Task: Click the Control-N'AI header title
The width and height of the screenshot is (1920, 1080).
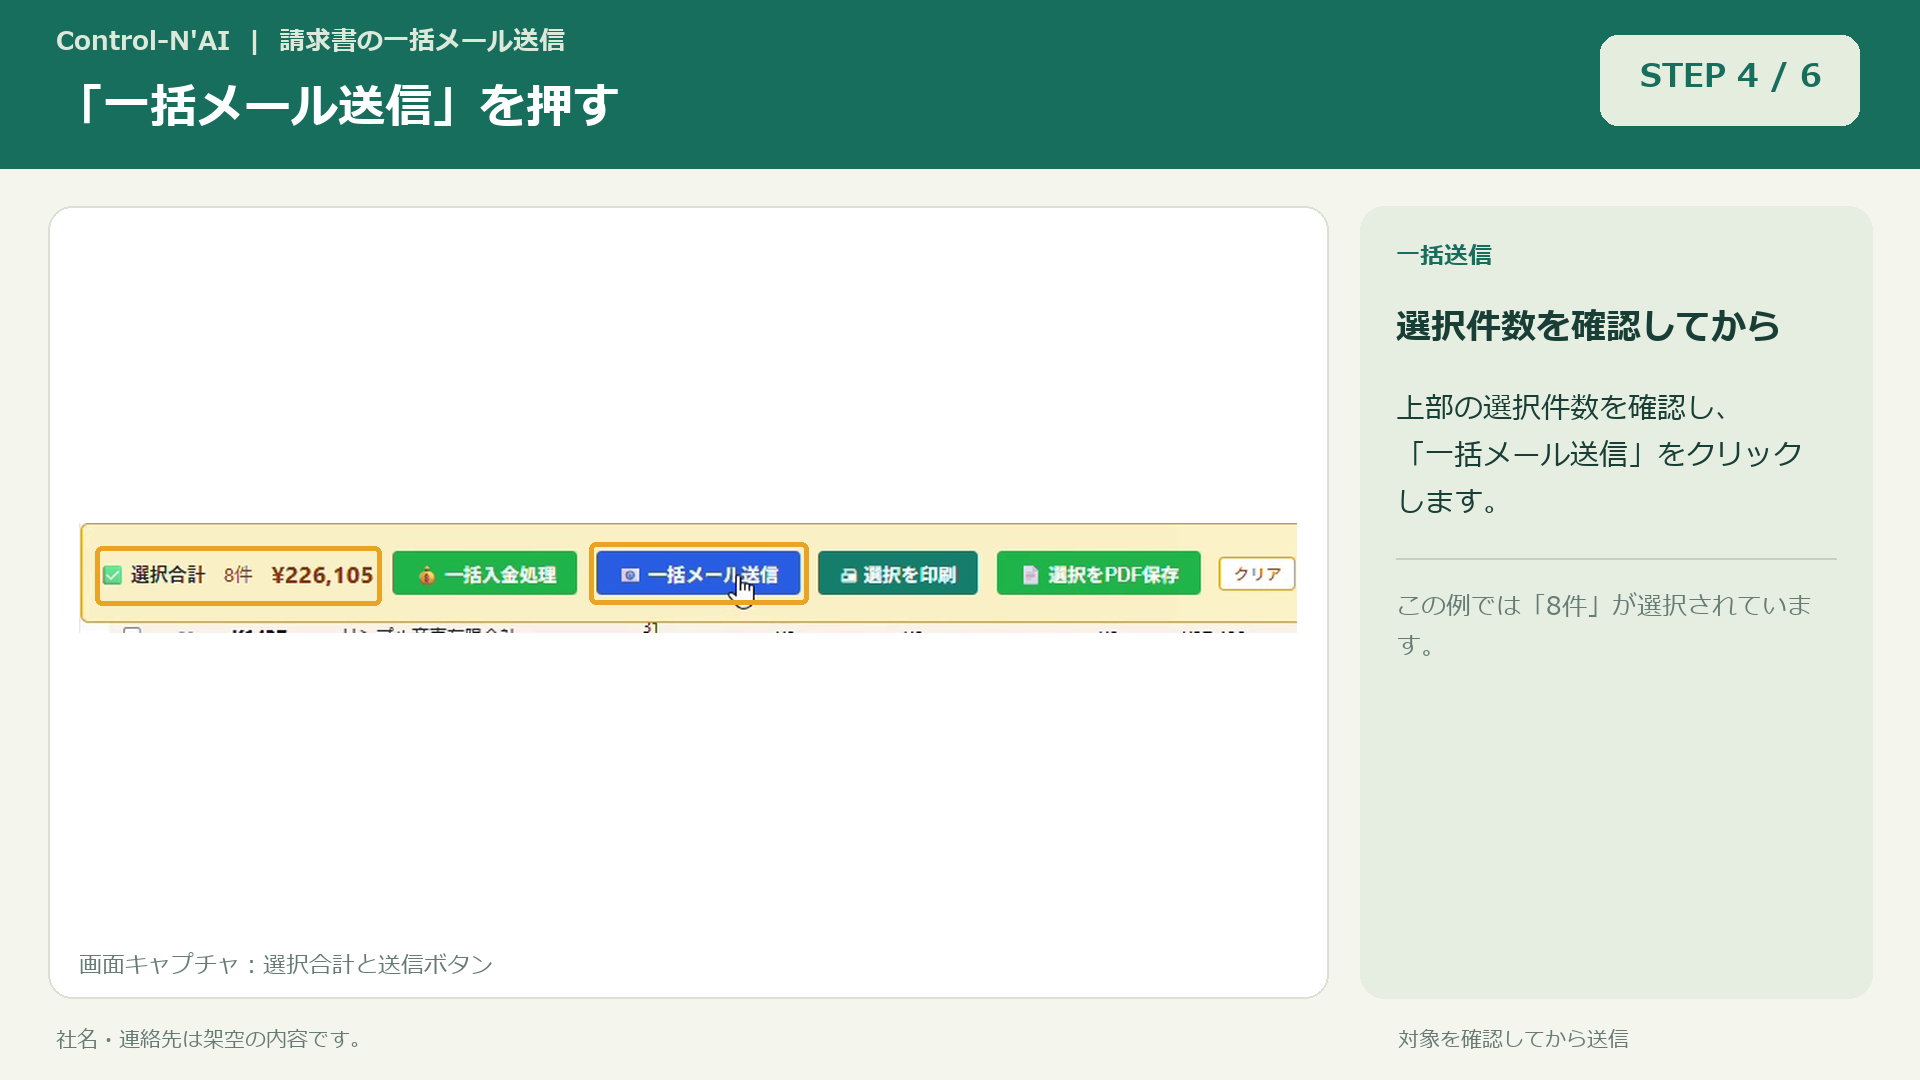Action: point(143,40)
